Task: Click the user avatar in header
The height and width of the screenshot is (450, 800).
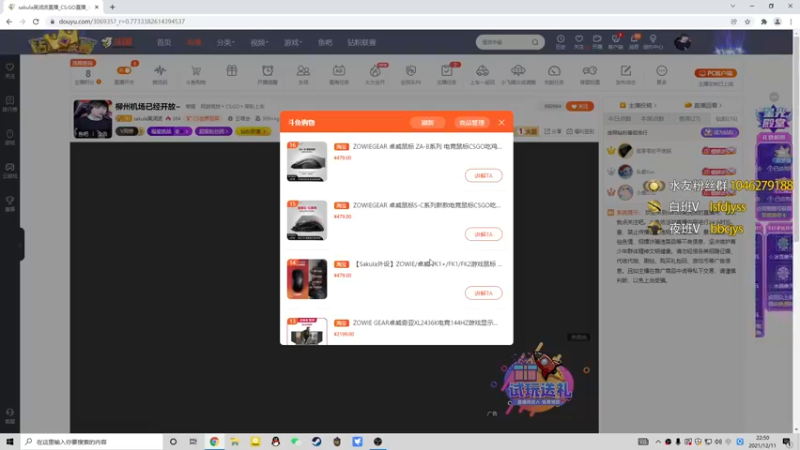Action: (683, 42)
